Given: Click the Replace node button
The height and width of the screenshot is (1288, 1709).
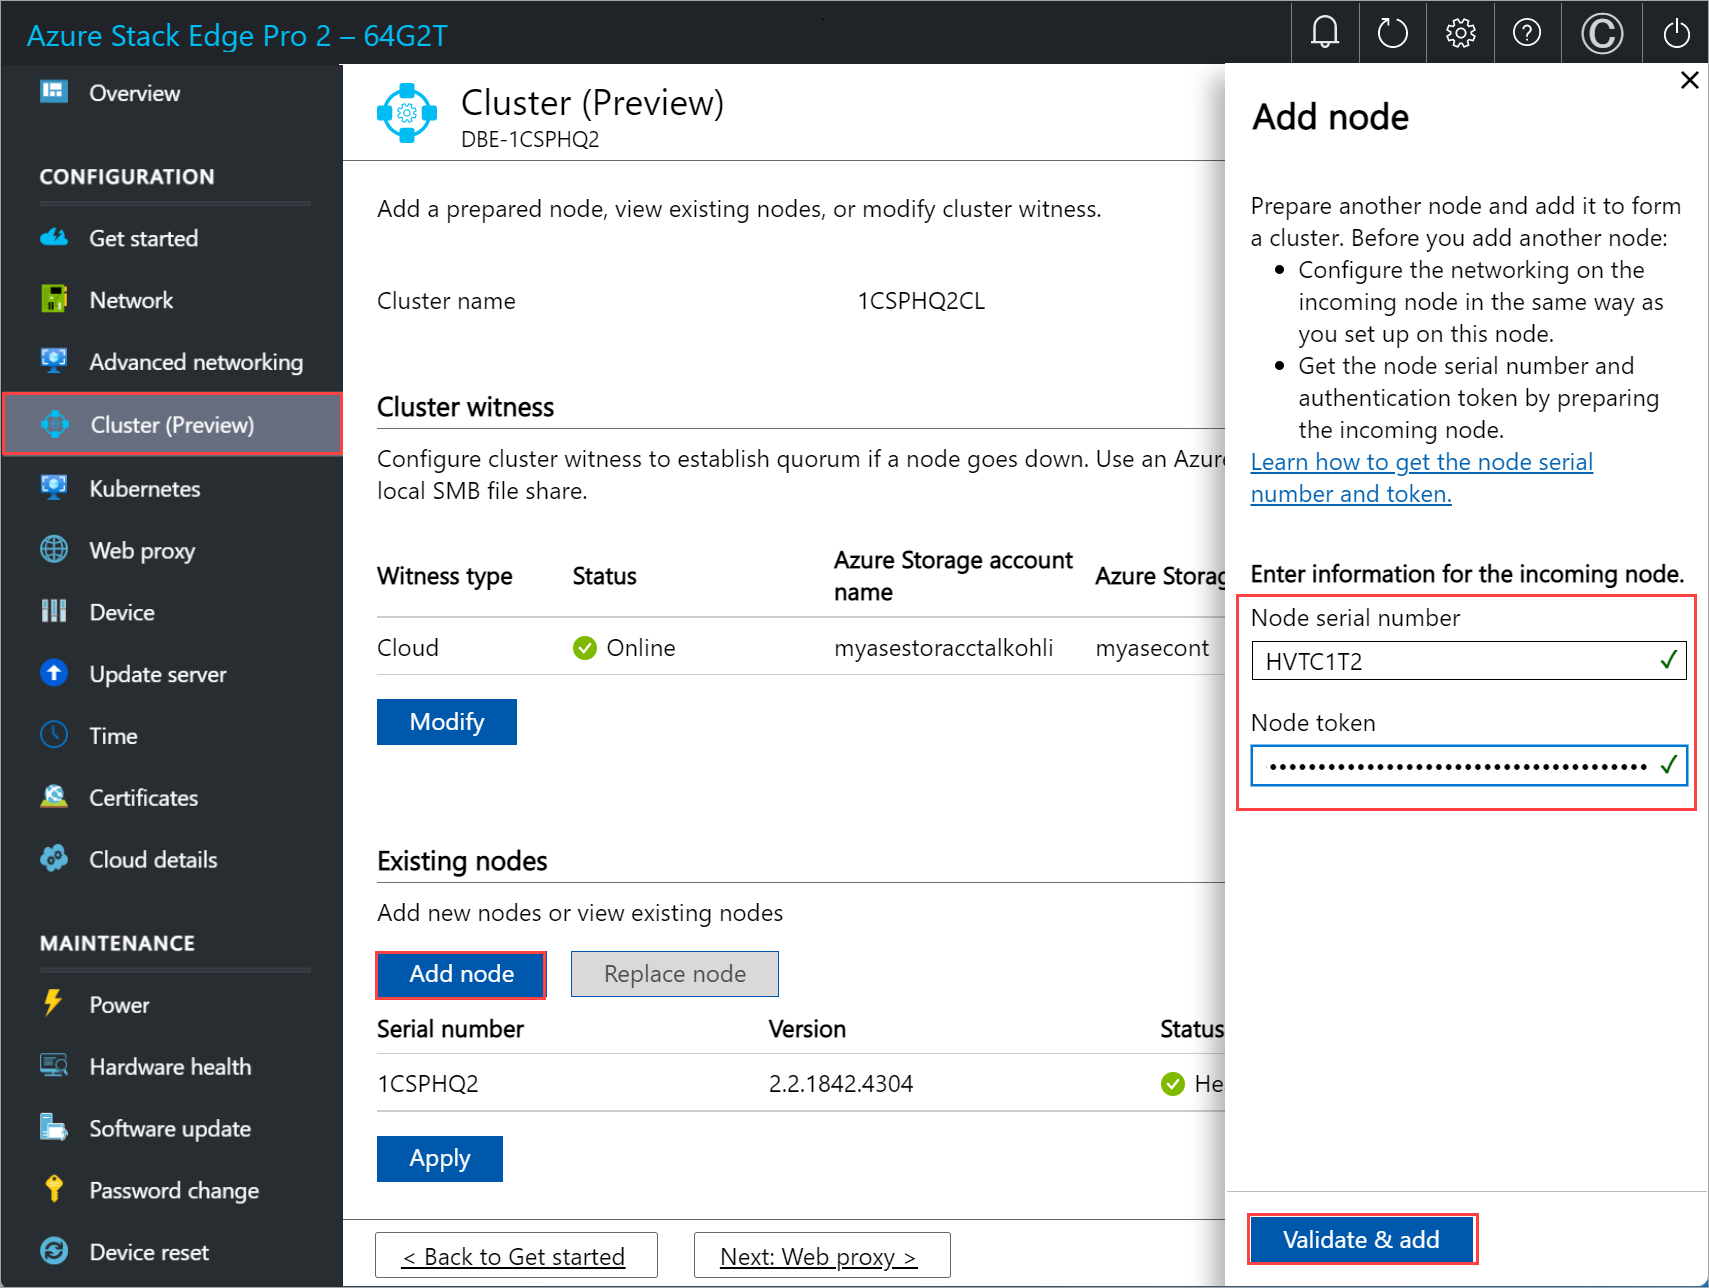Looking at the screenshot, I should [x=674, y=973].
